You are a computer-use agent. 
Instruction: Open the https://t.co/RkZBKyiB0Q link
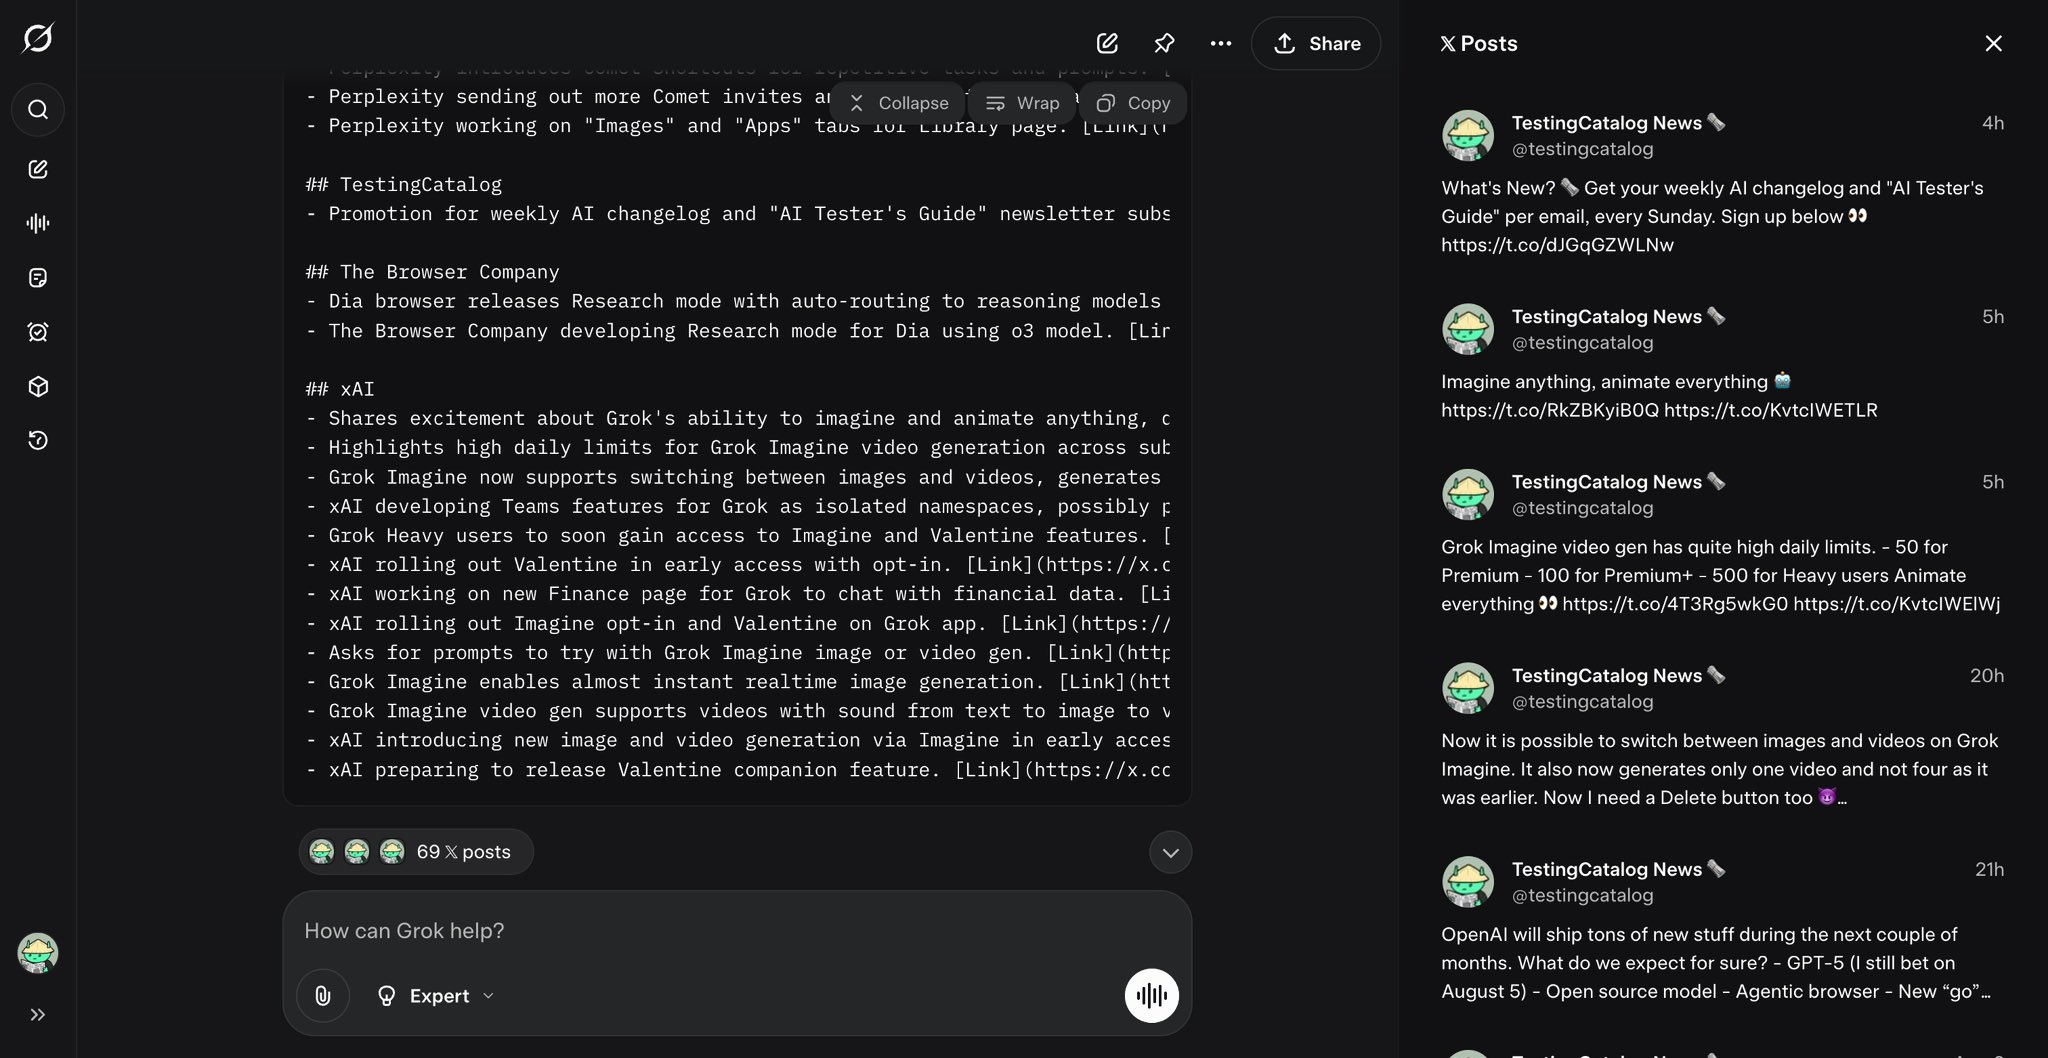tap(1550, 410)
